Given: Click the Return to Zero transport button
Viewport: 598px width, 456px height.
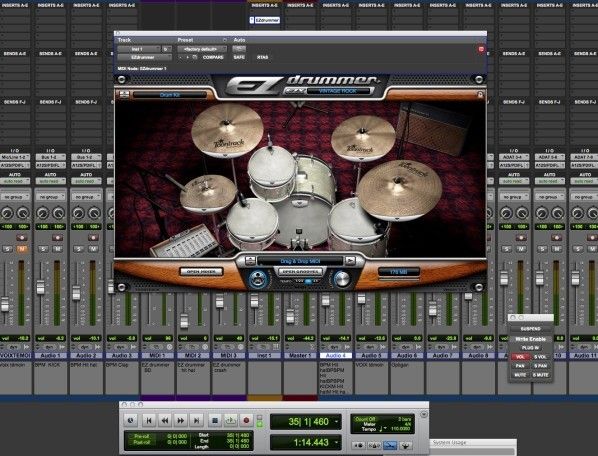Looking at the screenshot, I should (x=149, y=421).
